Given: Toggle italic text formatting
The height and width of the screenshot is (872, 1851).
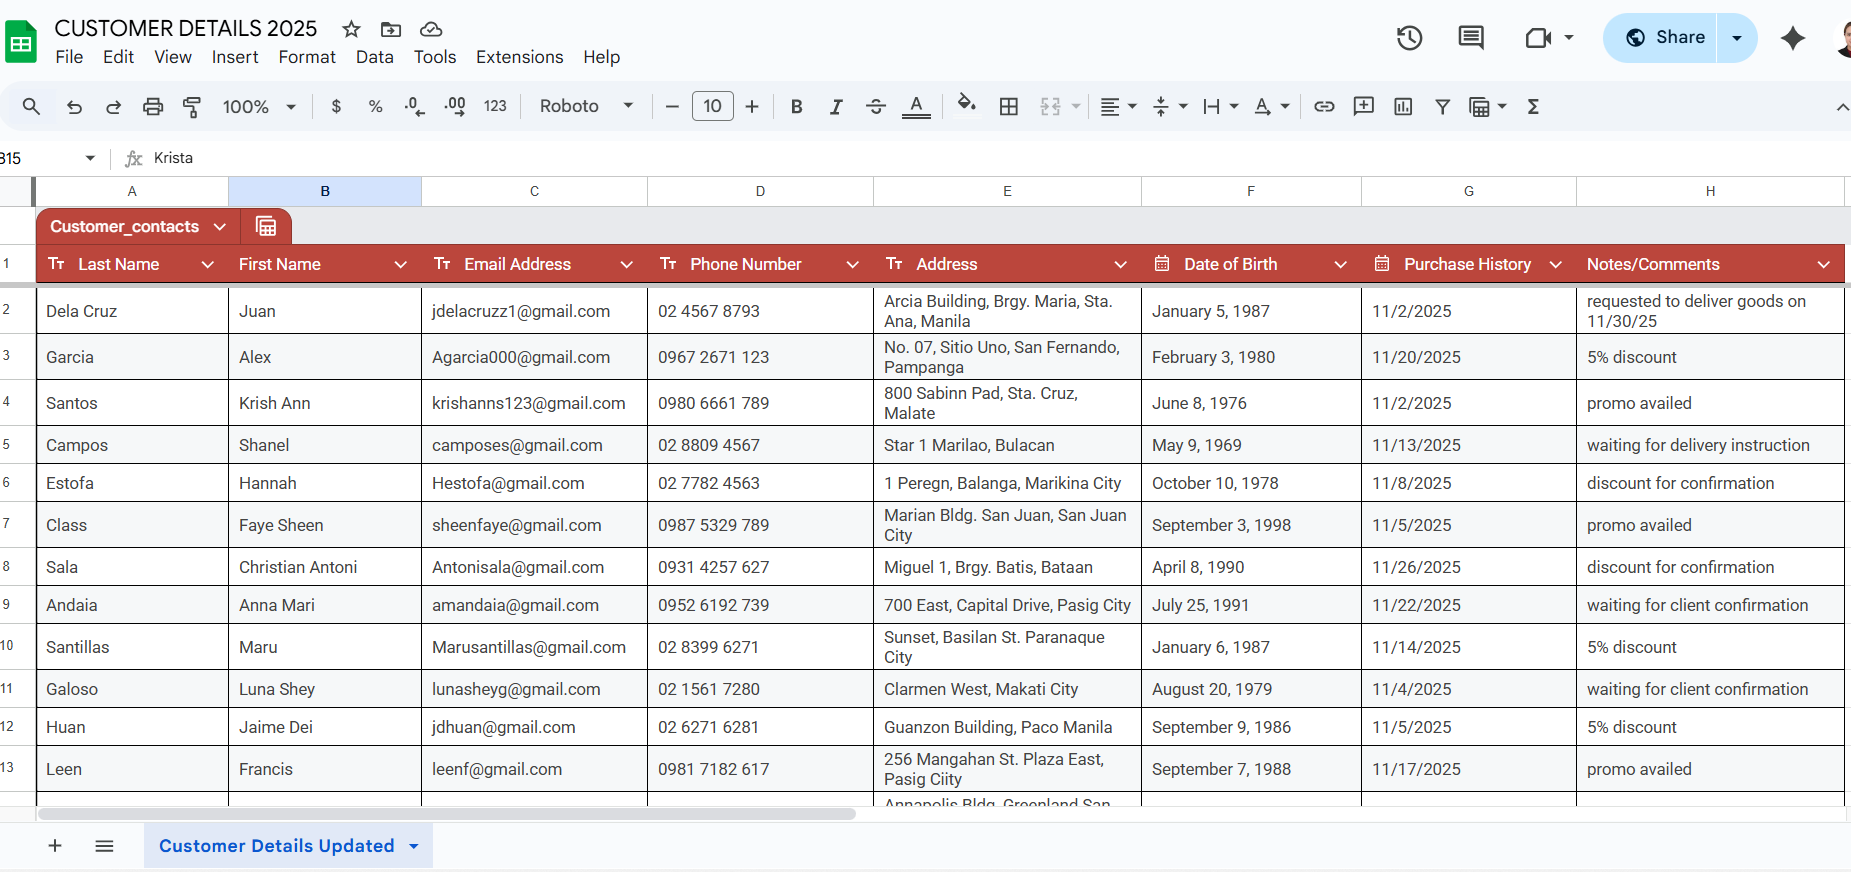Looking at the screenshot, I should tap(836, 107).
